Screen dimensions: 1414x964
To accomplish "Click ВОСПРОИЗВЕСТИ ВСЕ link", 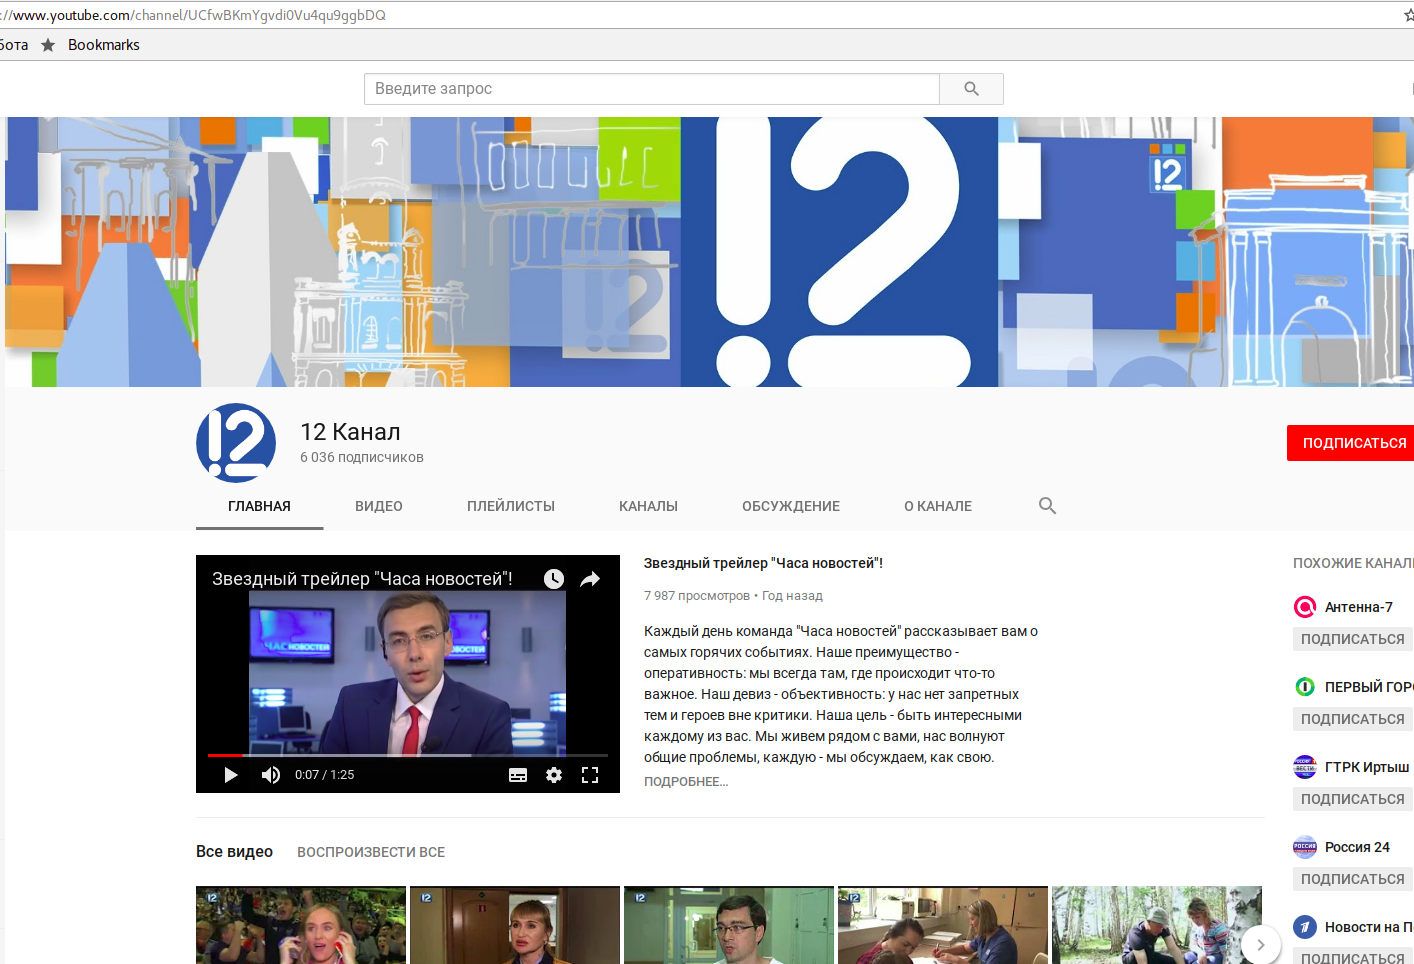I will click(x=371, y=852).
